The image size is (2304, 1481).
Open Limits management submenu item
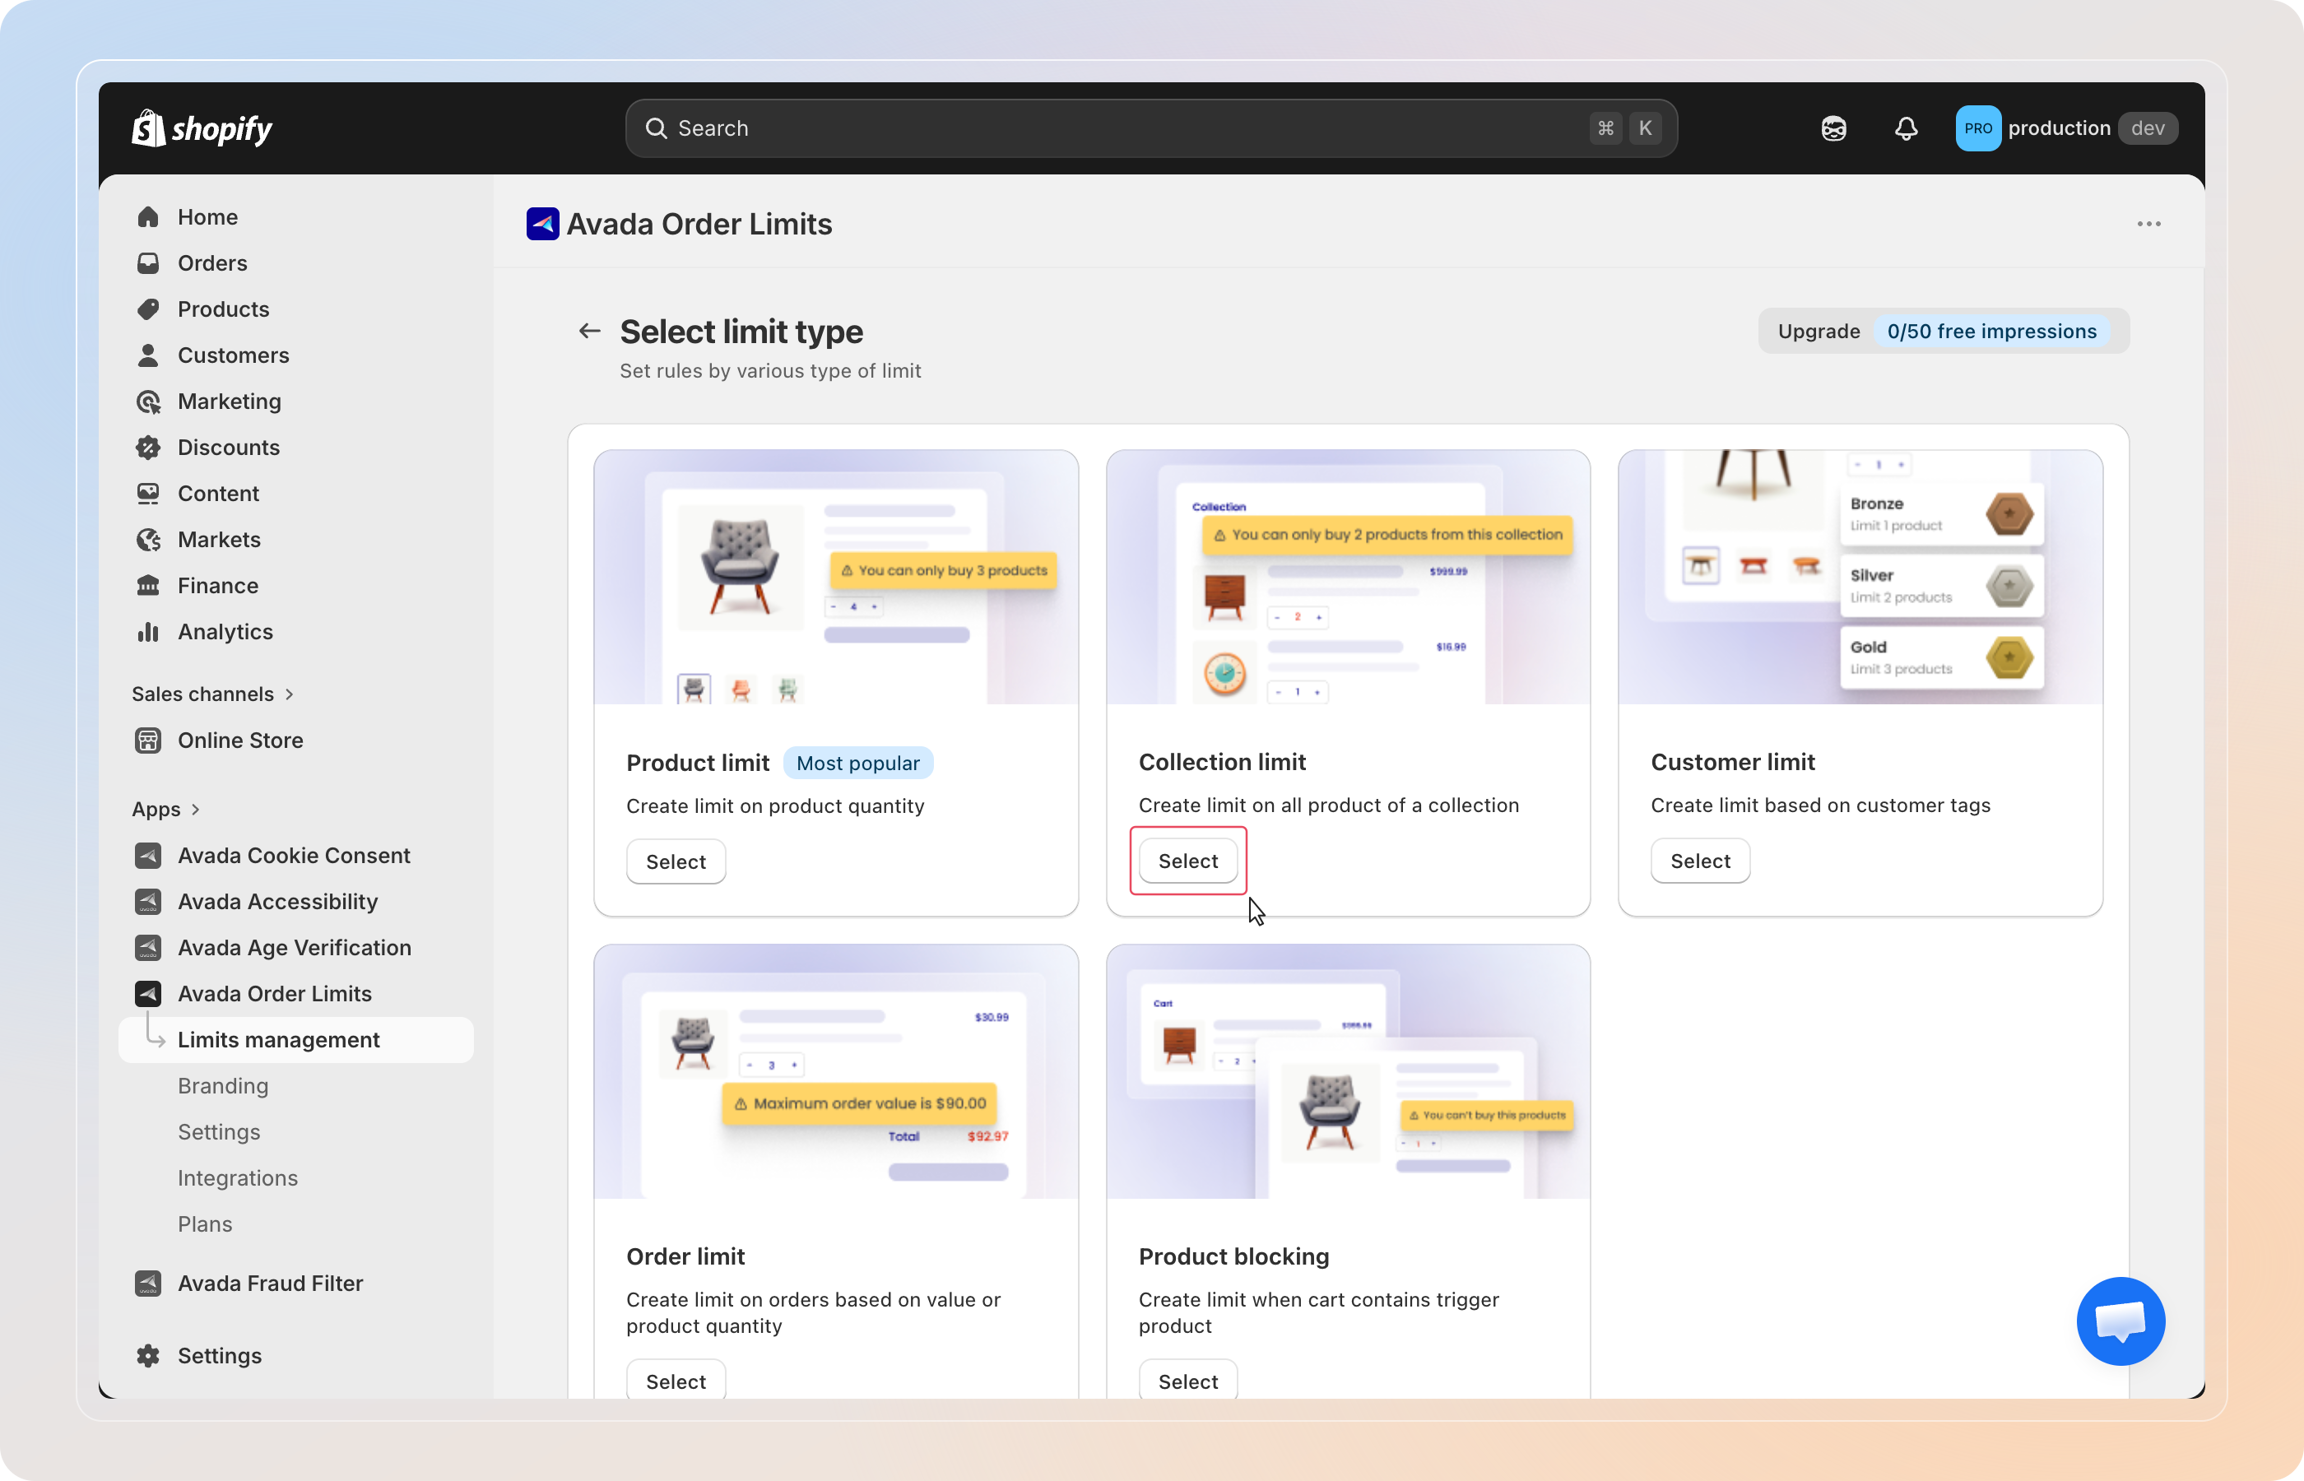coord(296,1040)
